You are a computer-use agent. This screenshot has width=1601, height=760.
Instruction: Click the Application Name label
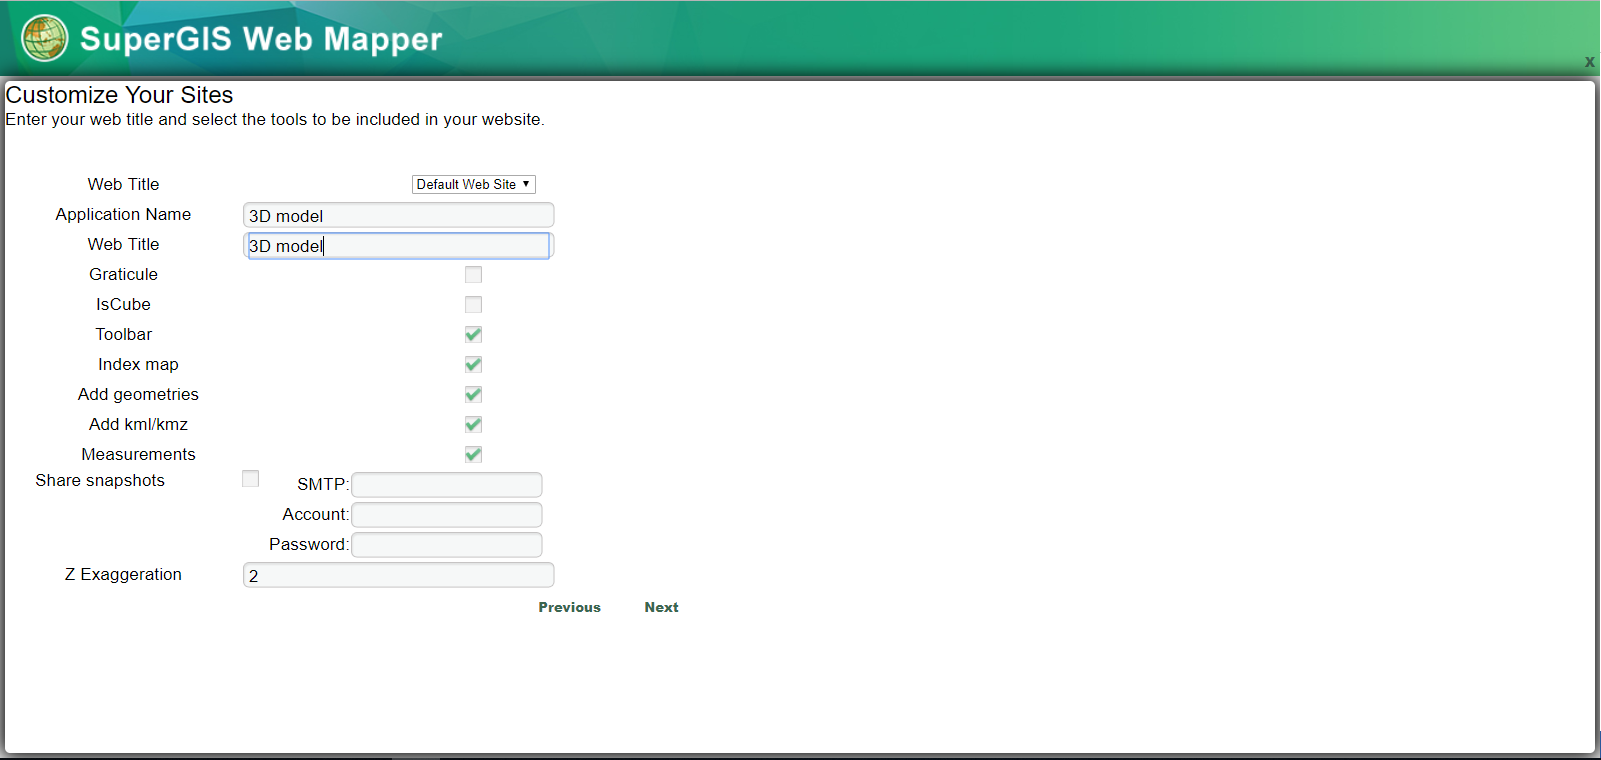pyautogui.click(x=123, y=214)
